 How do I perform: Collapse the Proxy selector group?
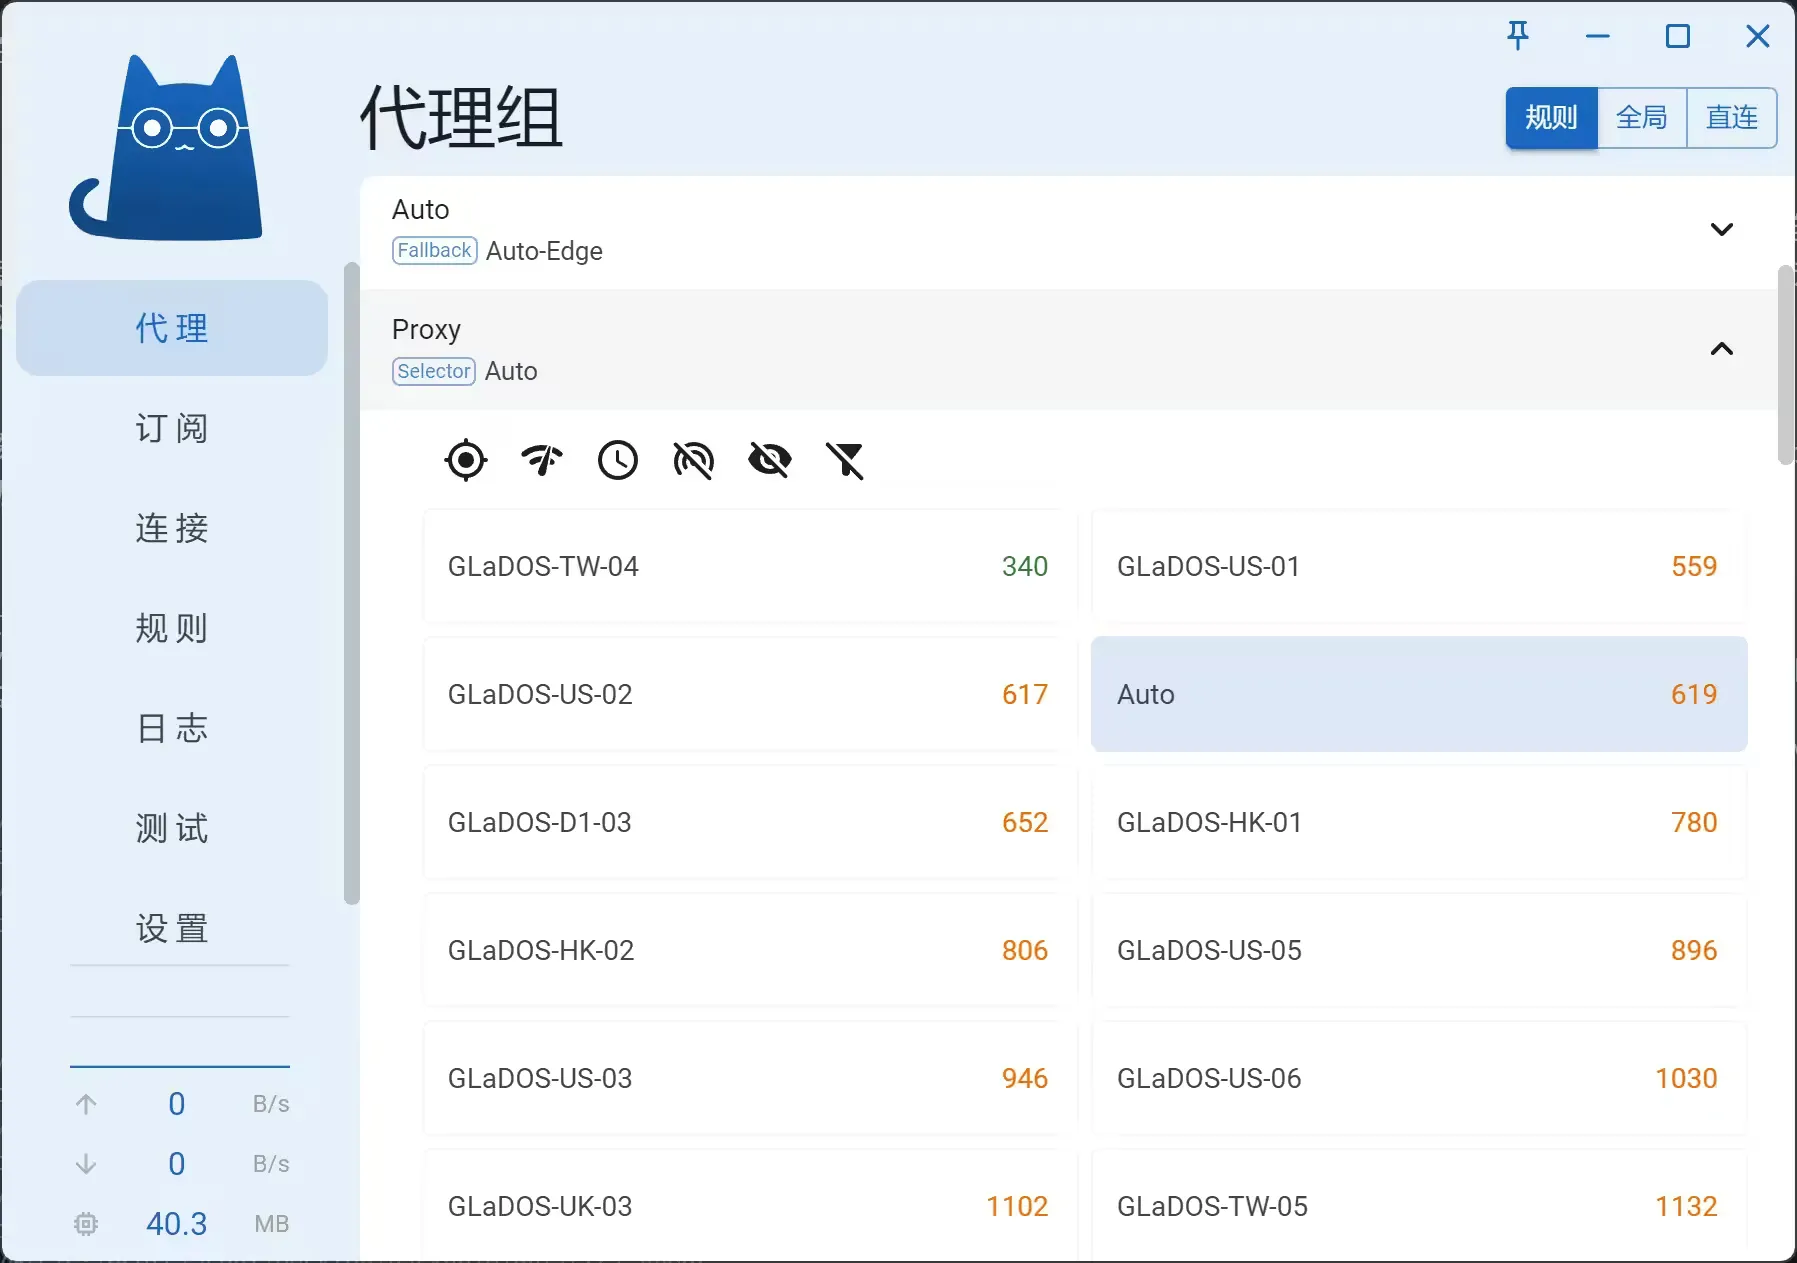pyautogui.click(x=1721, y=349)
